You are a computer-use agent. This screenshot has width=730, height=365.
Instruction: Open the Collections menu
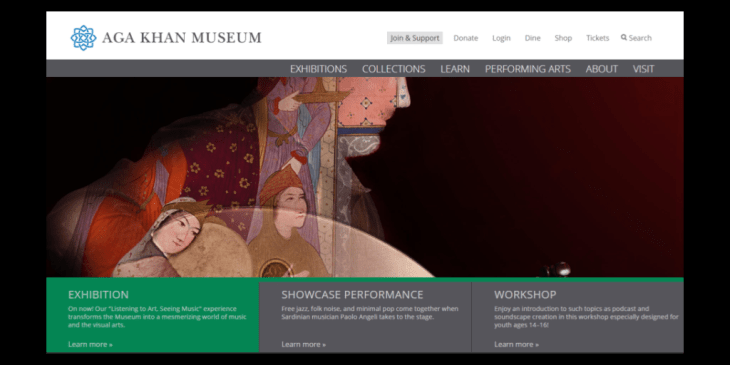(x=393, y=69)
